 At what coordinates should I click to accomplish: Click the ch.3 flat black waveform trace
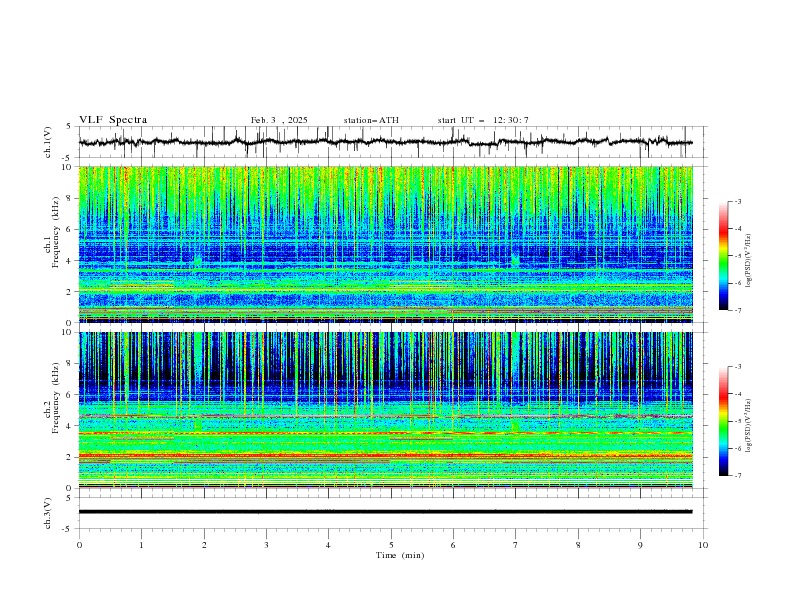(x=385, y=512)
